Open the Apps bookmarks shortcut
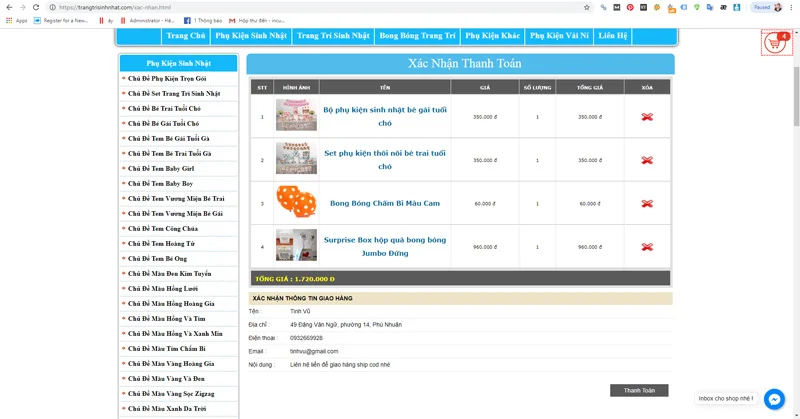The image size is (800, 419). 17,20
